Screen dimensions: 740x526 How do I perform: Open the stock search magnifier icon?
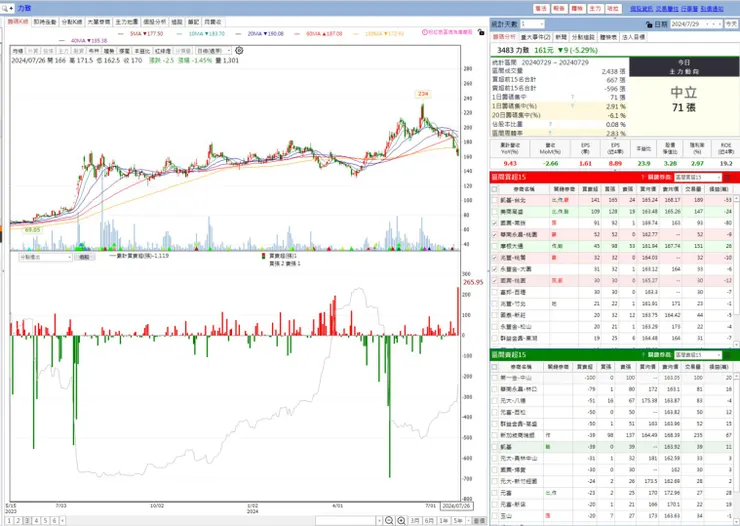(x=5, y=8)
